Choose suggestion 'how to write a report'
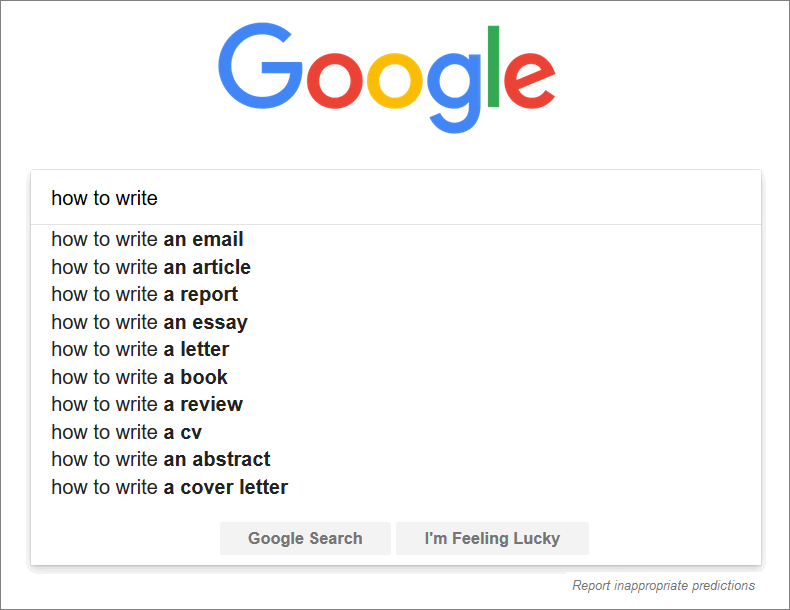790x610 pixels. point(396,295)
